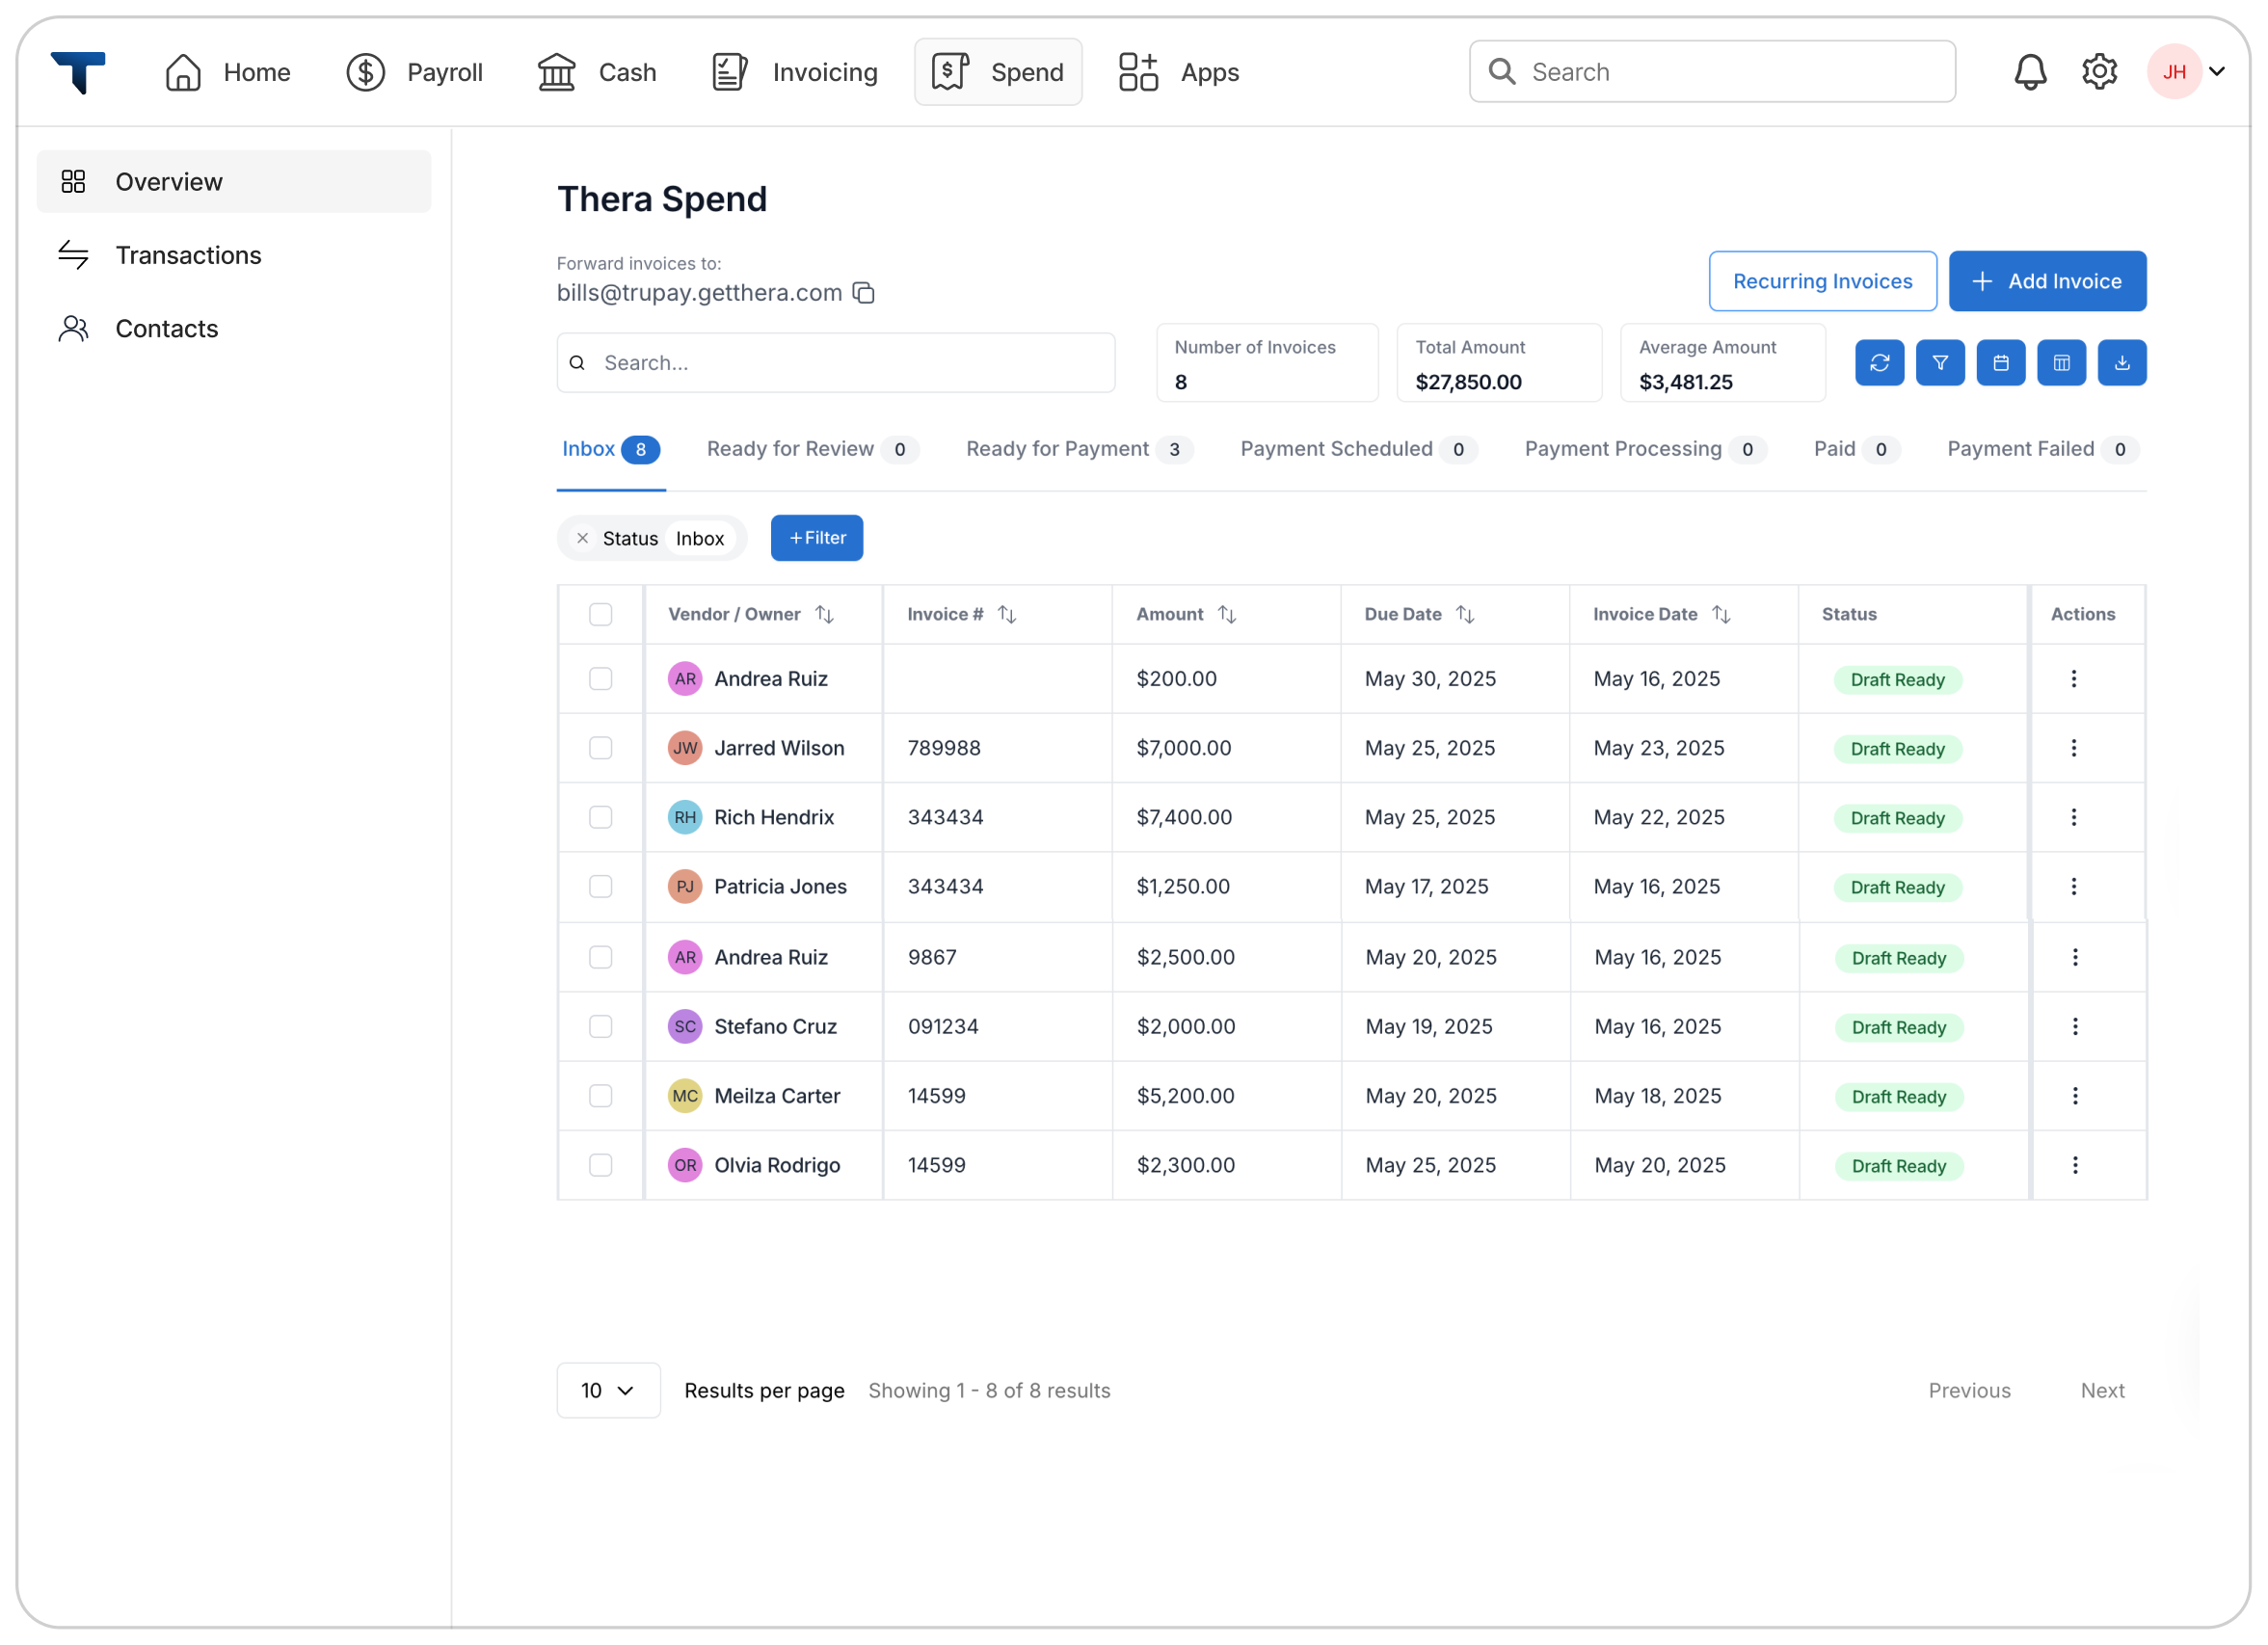Check the Stefano Cruz row checkbox
This screenshot has height=1645, width=2268.
[600, 1026]
